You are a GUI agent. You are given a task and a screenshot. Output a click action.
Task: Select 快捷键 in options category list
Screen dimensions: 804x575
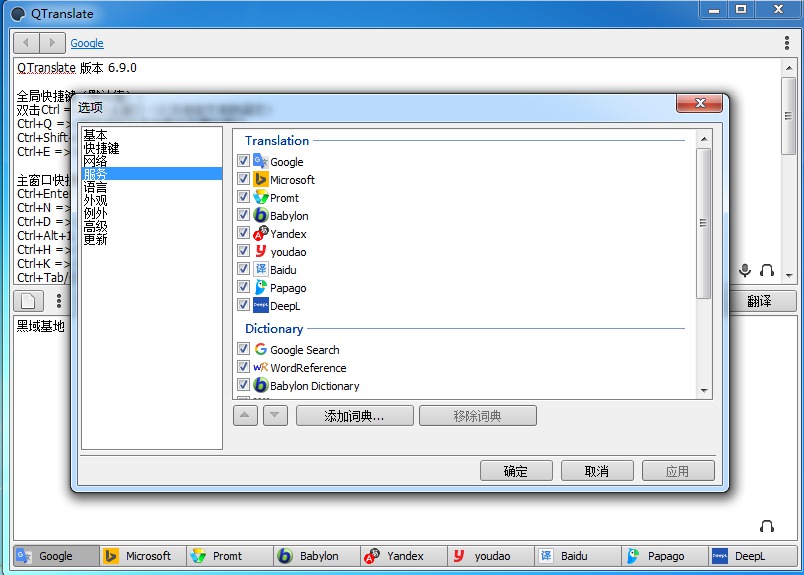(152, 148)
